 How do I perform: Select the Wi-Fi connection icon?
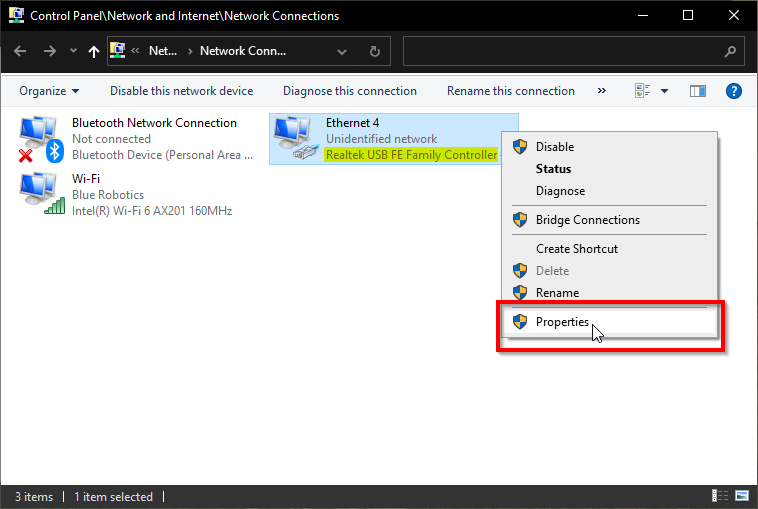click(x=42, y=193)
